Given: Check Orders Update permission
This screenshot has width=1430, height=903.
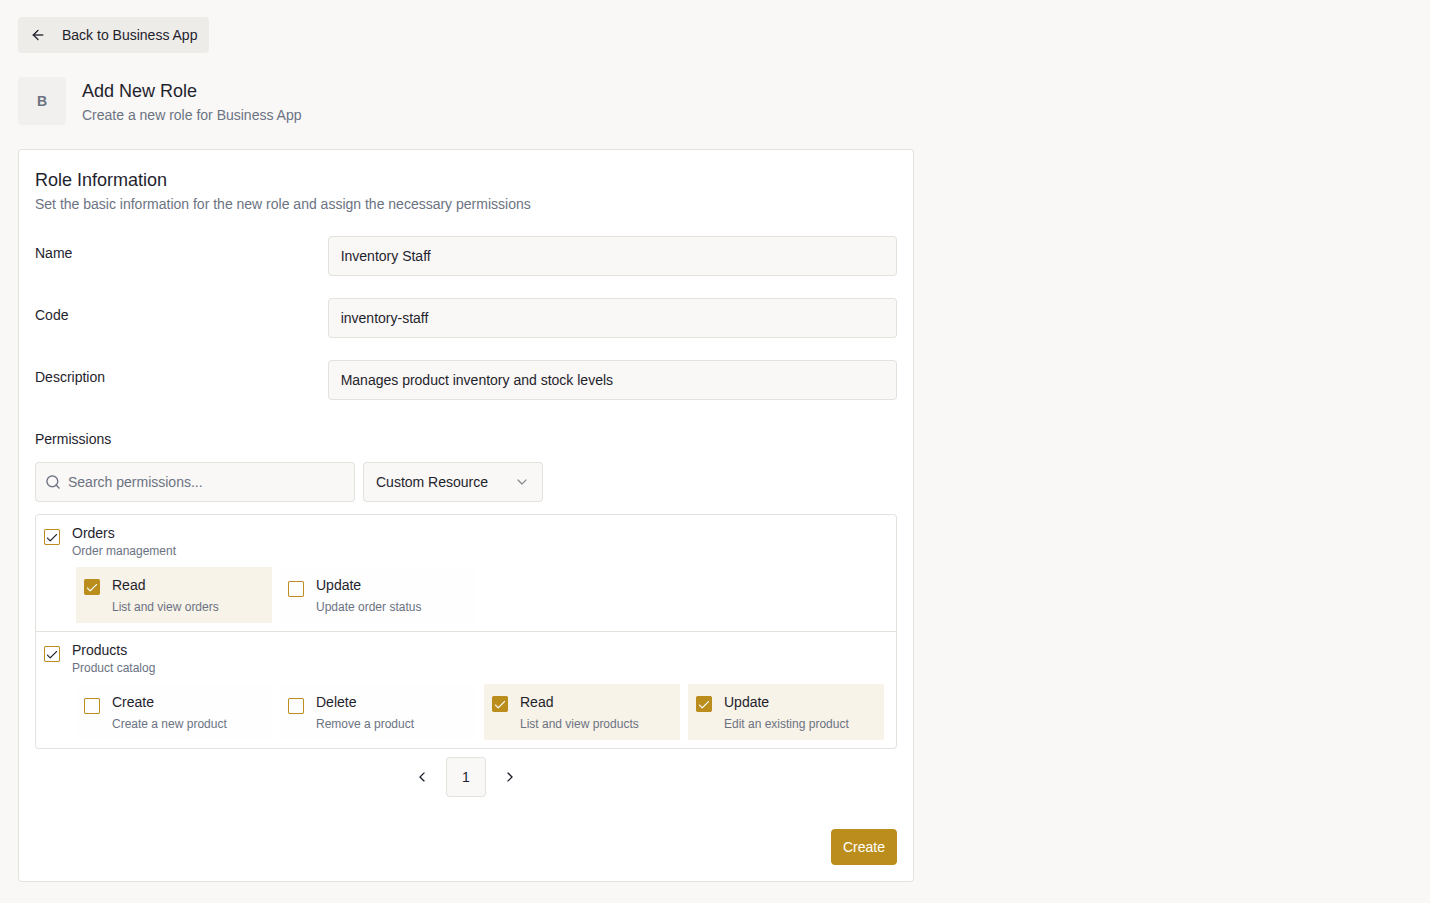Looking at the screenshot, I should [x=296, y=589].
